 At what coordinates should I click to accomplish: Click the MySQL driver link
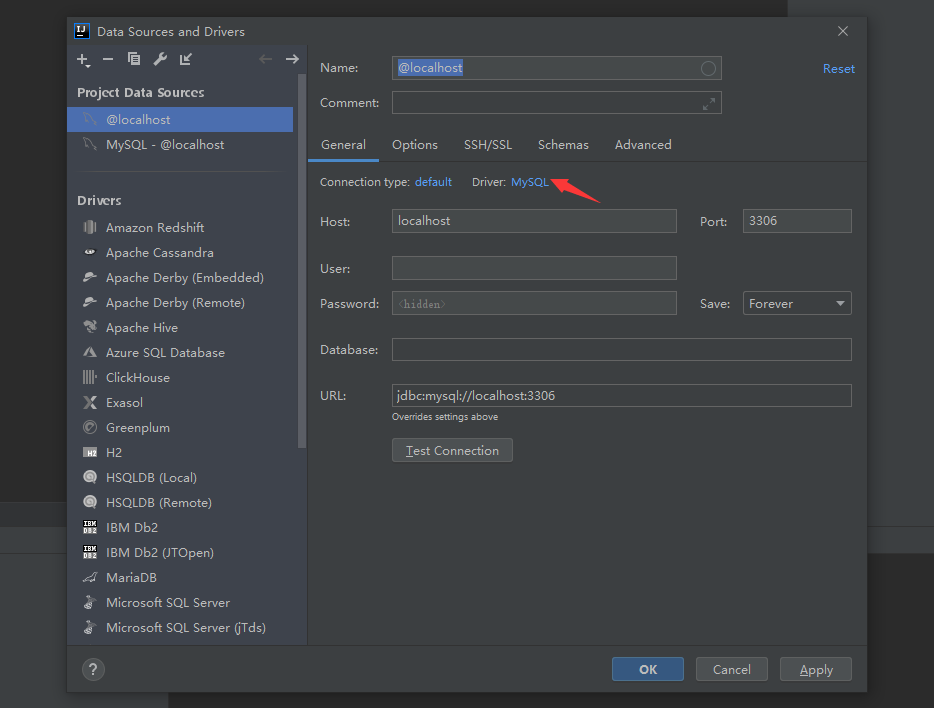pos(530,182)
